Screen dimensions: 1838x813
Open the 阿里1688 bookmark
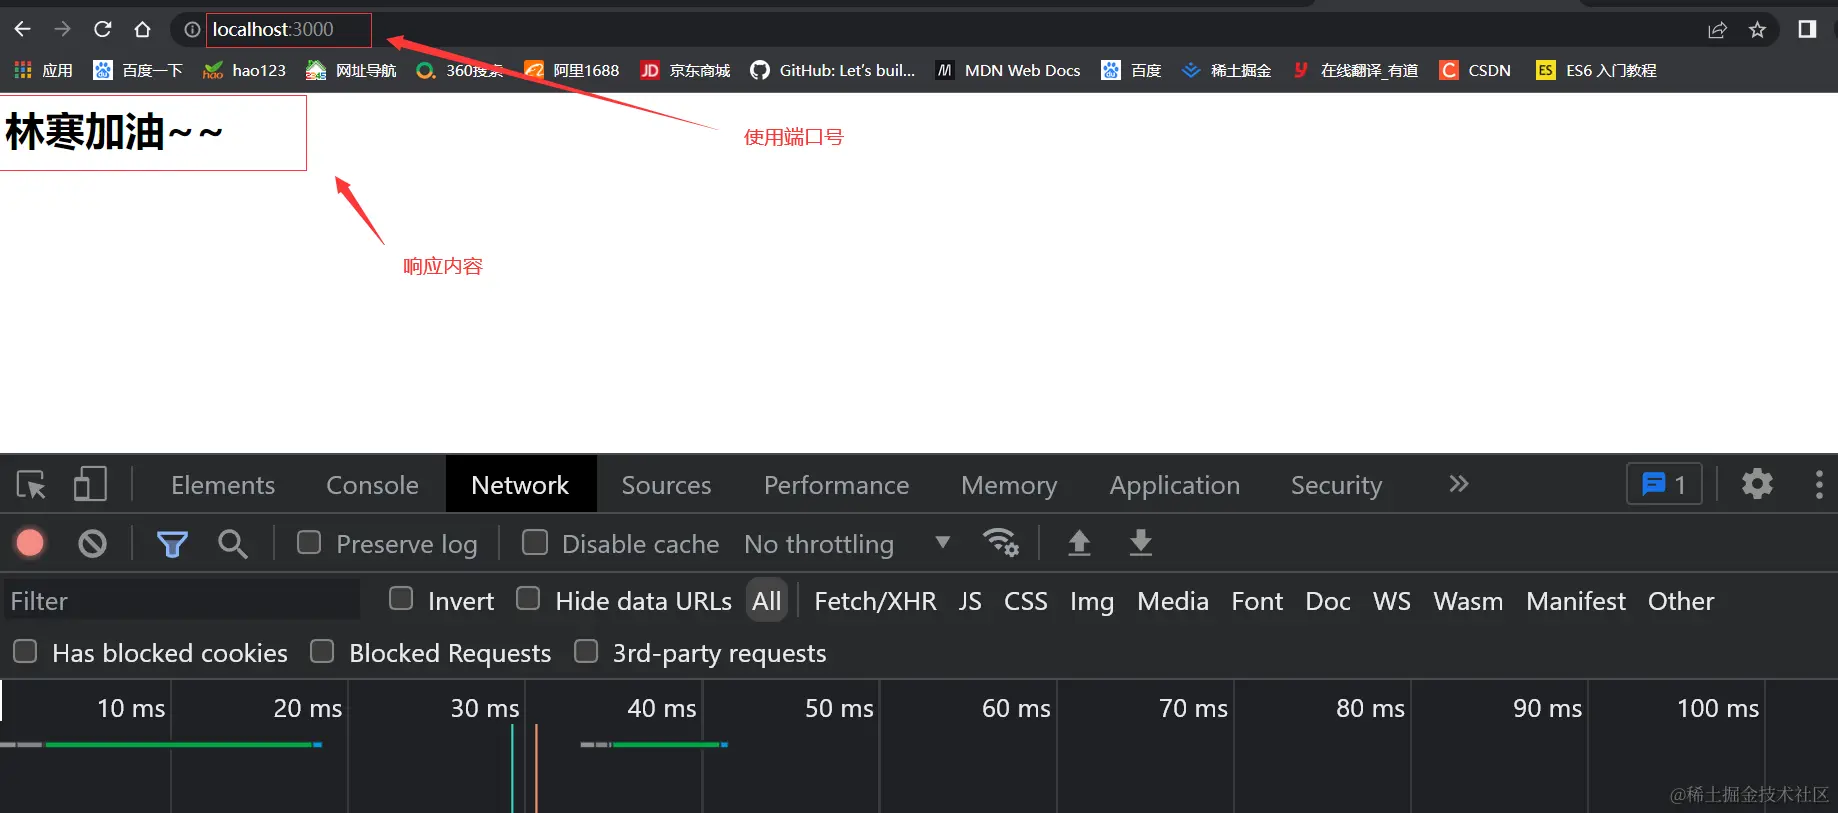click(572, 70)
